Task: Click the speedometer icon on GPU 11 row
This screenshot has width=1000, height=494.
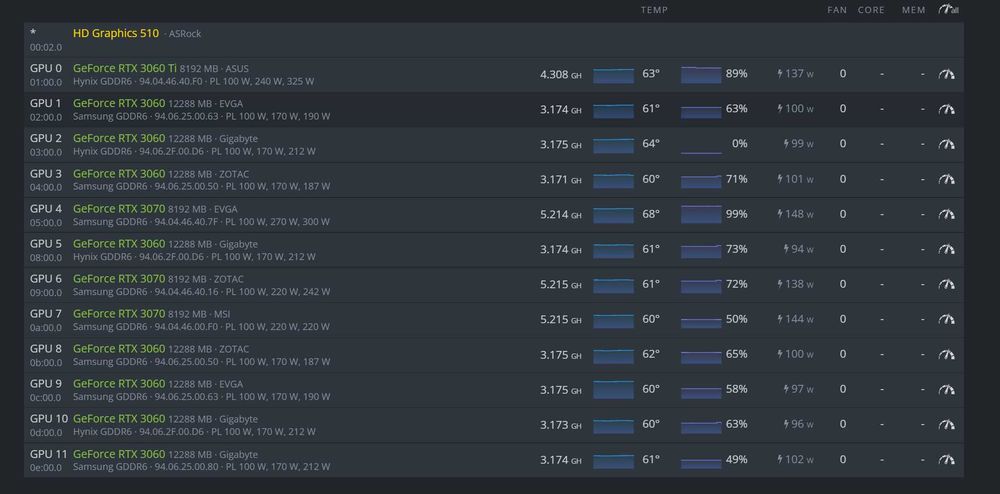Action: [946, 459]
